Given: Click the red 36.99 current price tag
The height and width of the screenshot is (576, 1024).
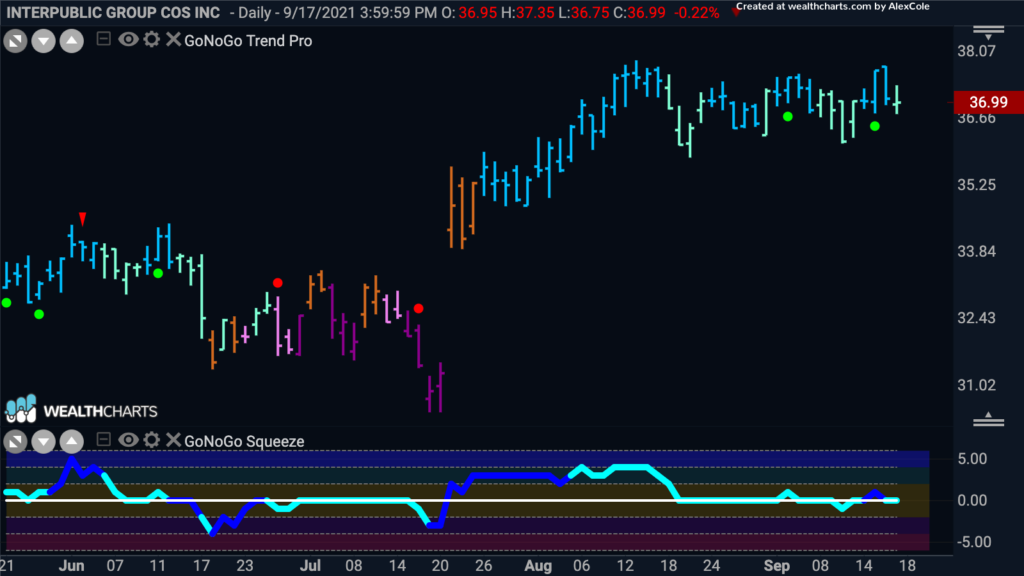Looking at the screenshot, I should pos(987,102).
